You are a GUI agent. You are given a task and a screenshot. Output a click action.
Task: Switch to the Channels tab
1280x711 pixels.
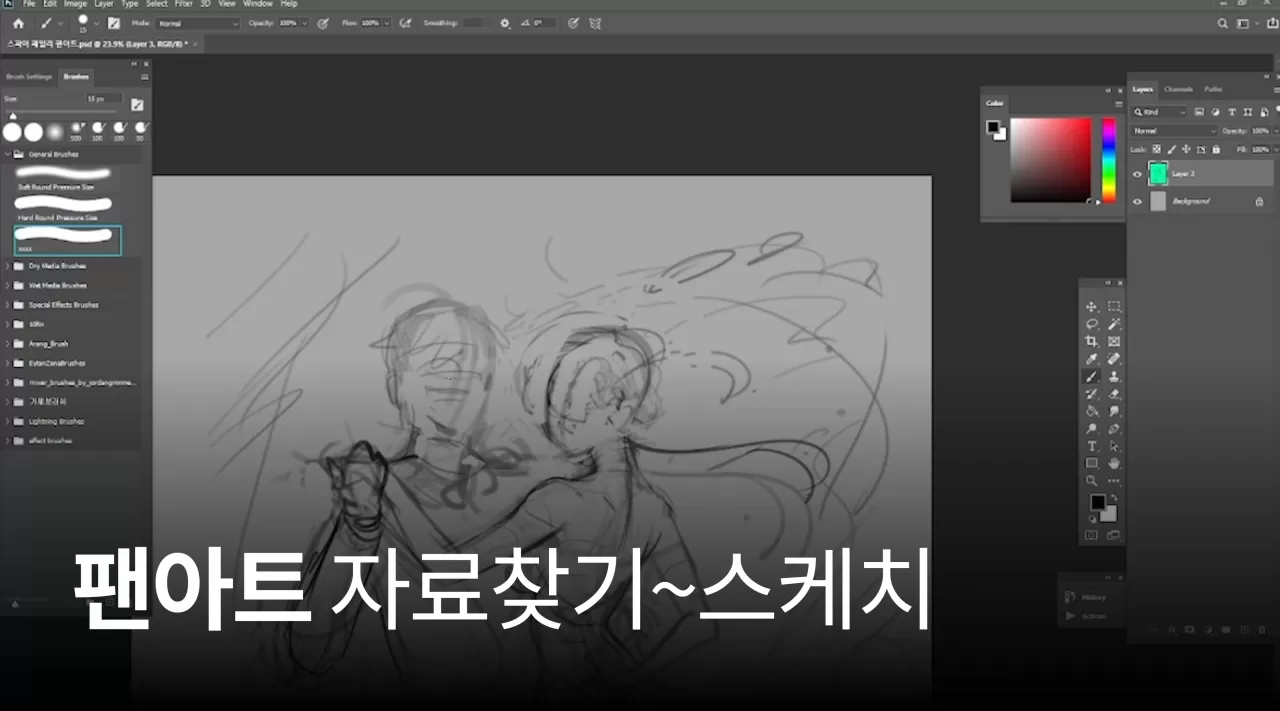(1178, 89)
